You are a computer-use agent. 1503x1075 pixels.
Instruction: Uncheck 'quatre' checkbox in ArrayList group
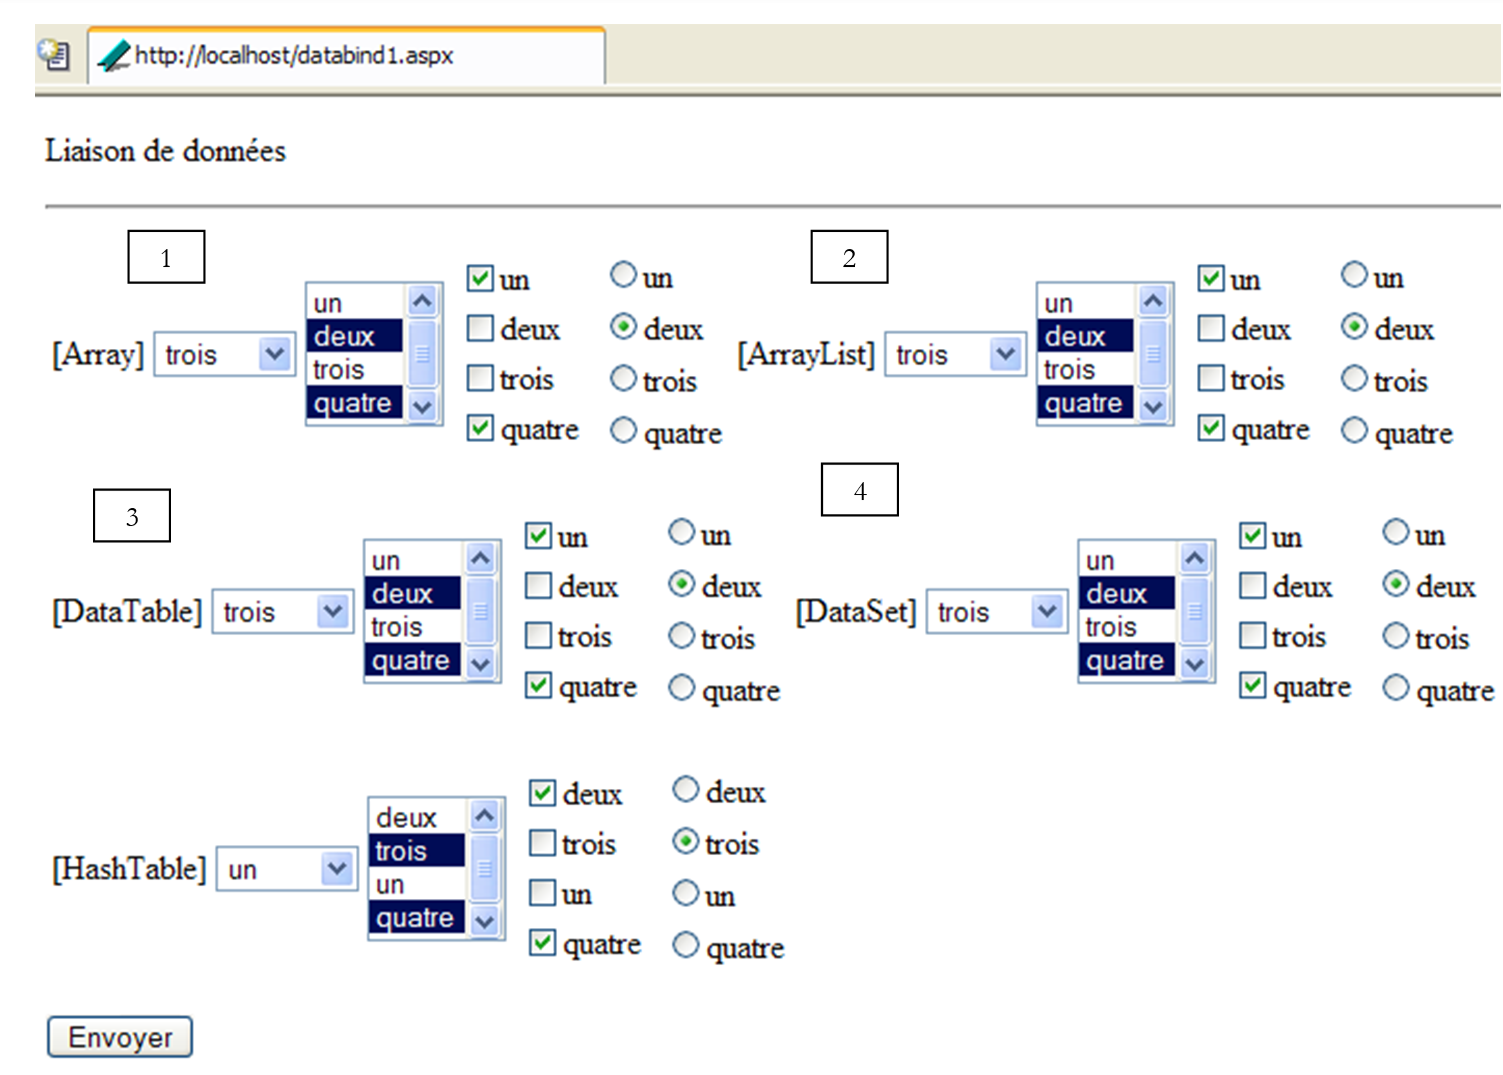tap(1211, 428)
